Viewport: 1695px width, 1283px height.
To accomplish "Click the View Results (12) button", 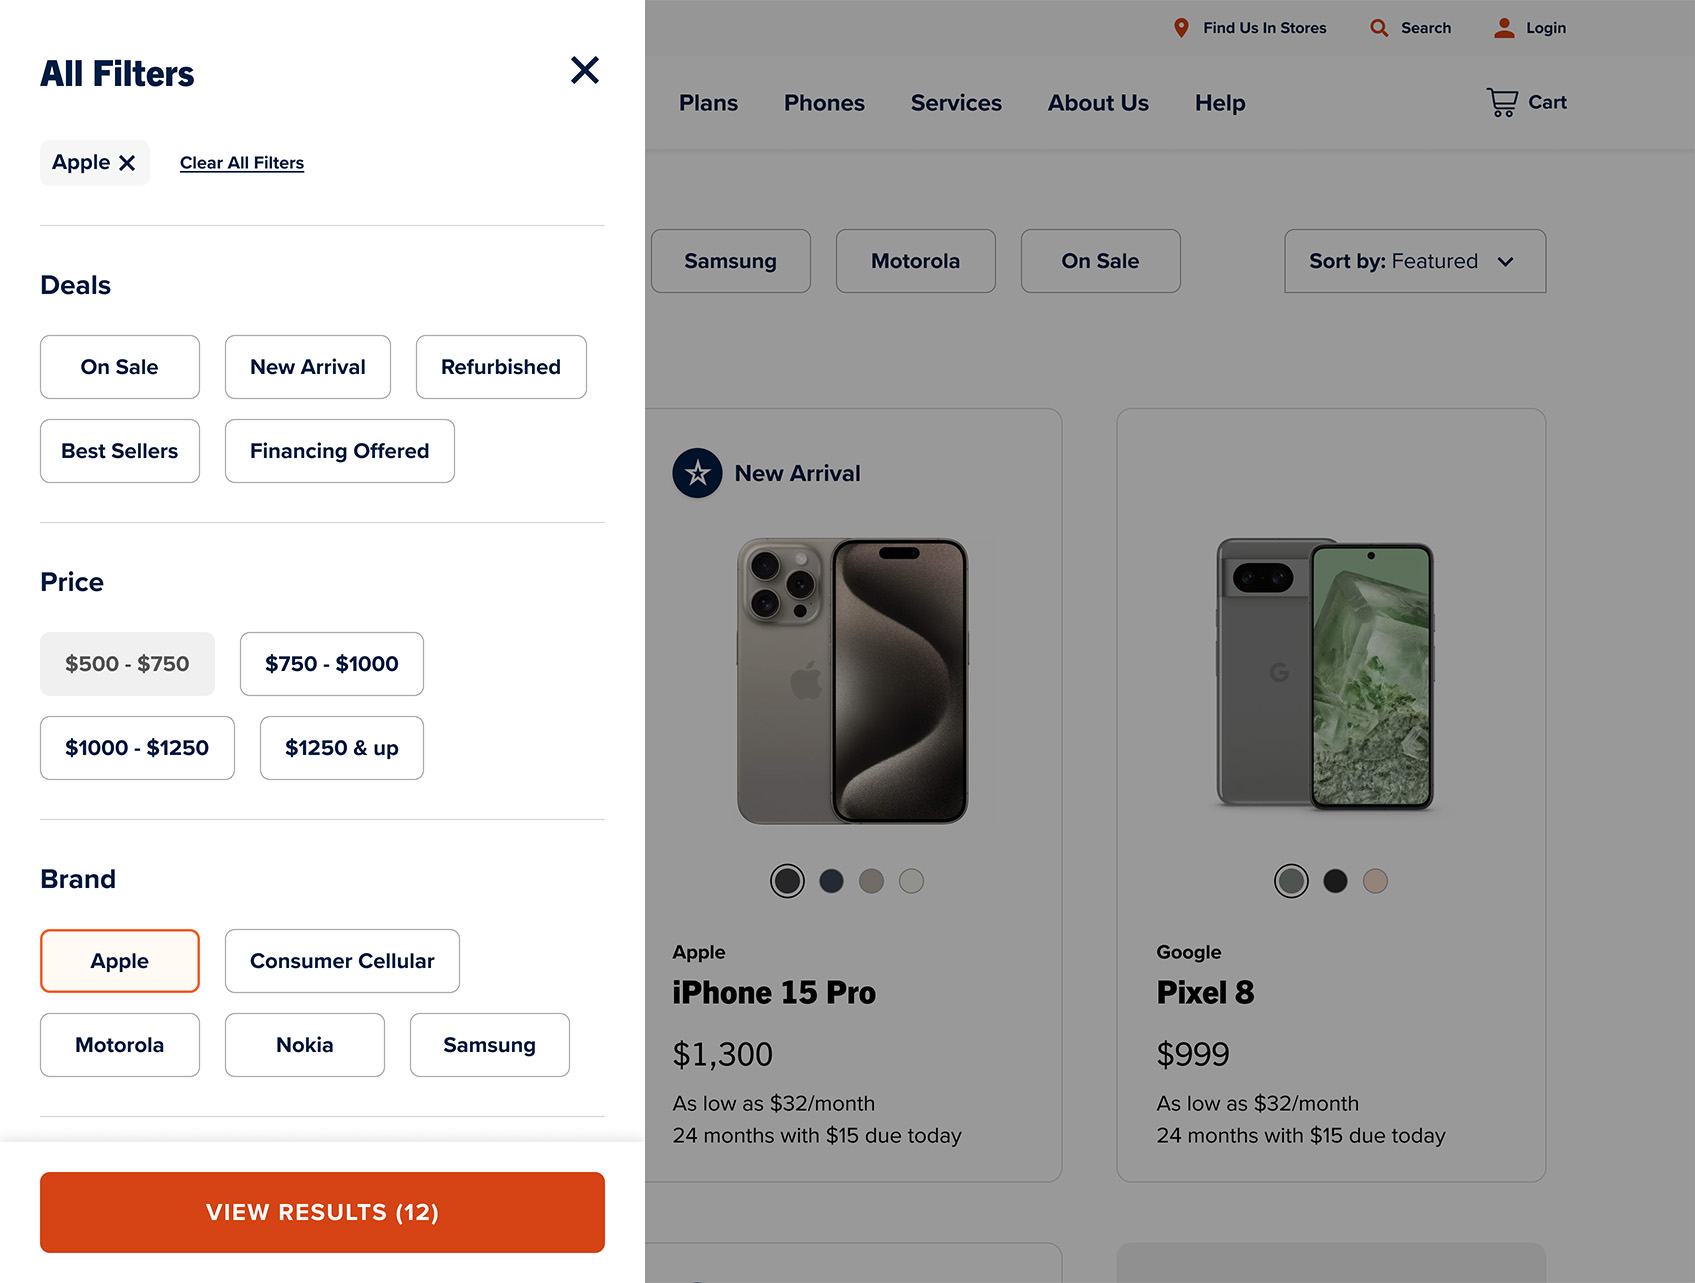I will pyautogui.click(x=322, y=1212).
